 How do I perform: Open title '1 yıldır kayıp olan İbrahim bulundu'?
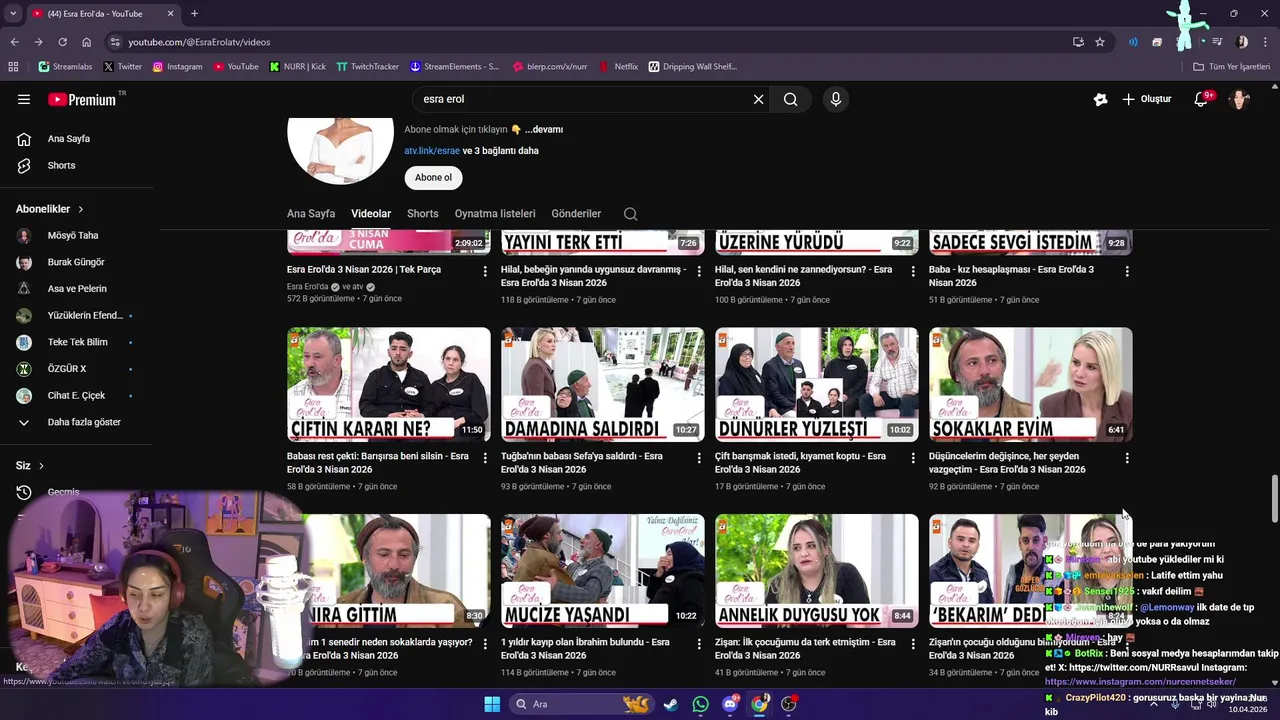click(585, 649)
